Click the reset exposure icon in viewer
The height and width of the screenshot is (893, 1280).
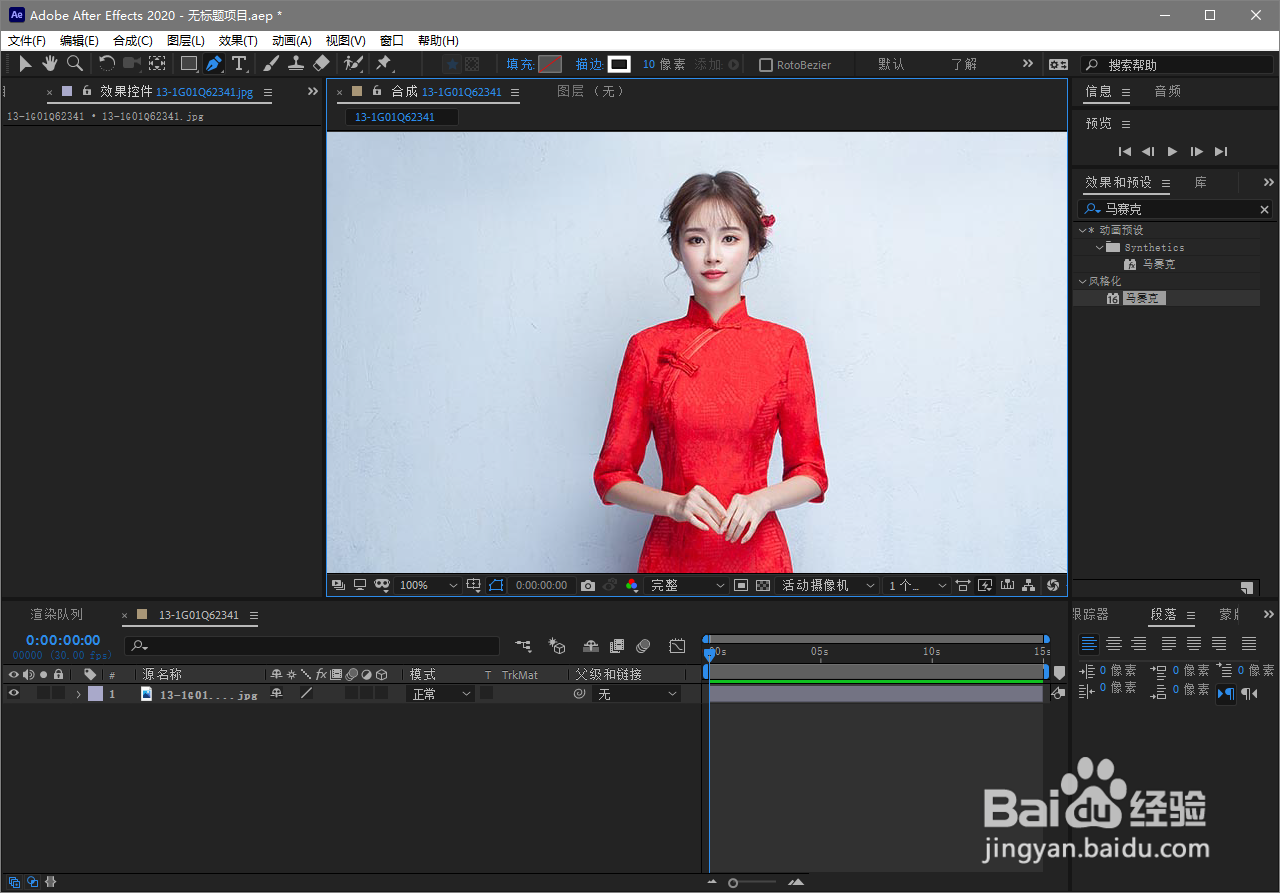(x=1052, y=585)
